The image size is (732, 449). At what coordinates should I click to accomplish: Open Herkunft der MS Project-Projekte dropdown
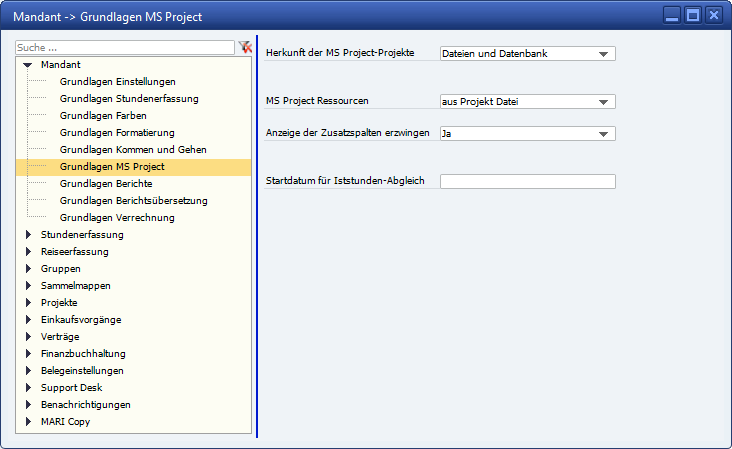603,54
